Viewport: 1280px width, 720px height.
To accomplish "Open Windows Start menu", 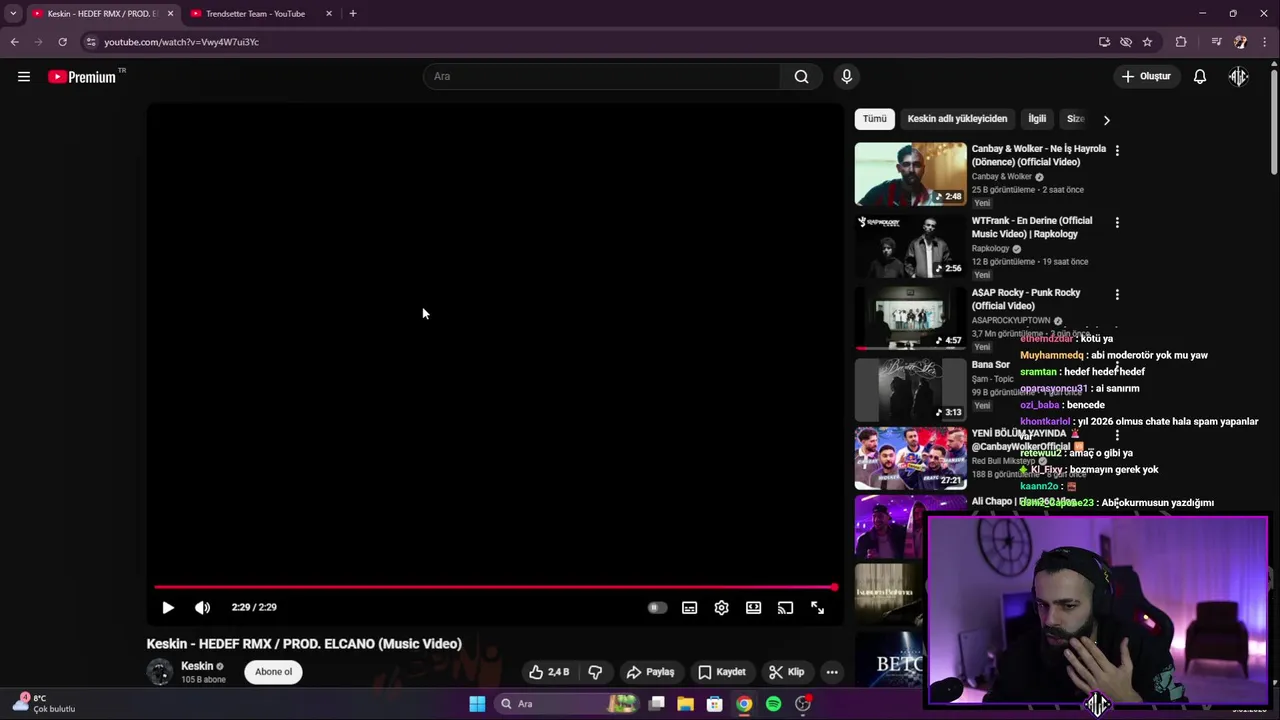I will pyautogui.click(x=477, y=704).
